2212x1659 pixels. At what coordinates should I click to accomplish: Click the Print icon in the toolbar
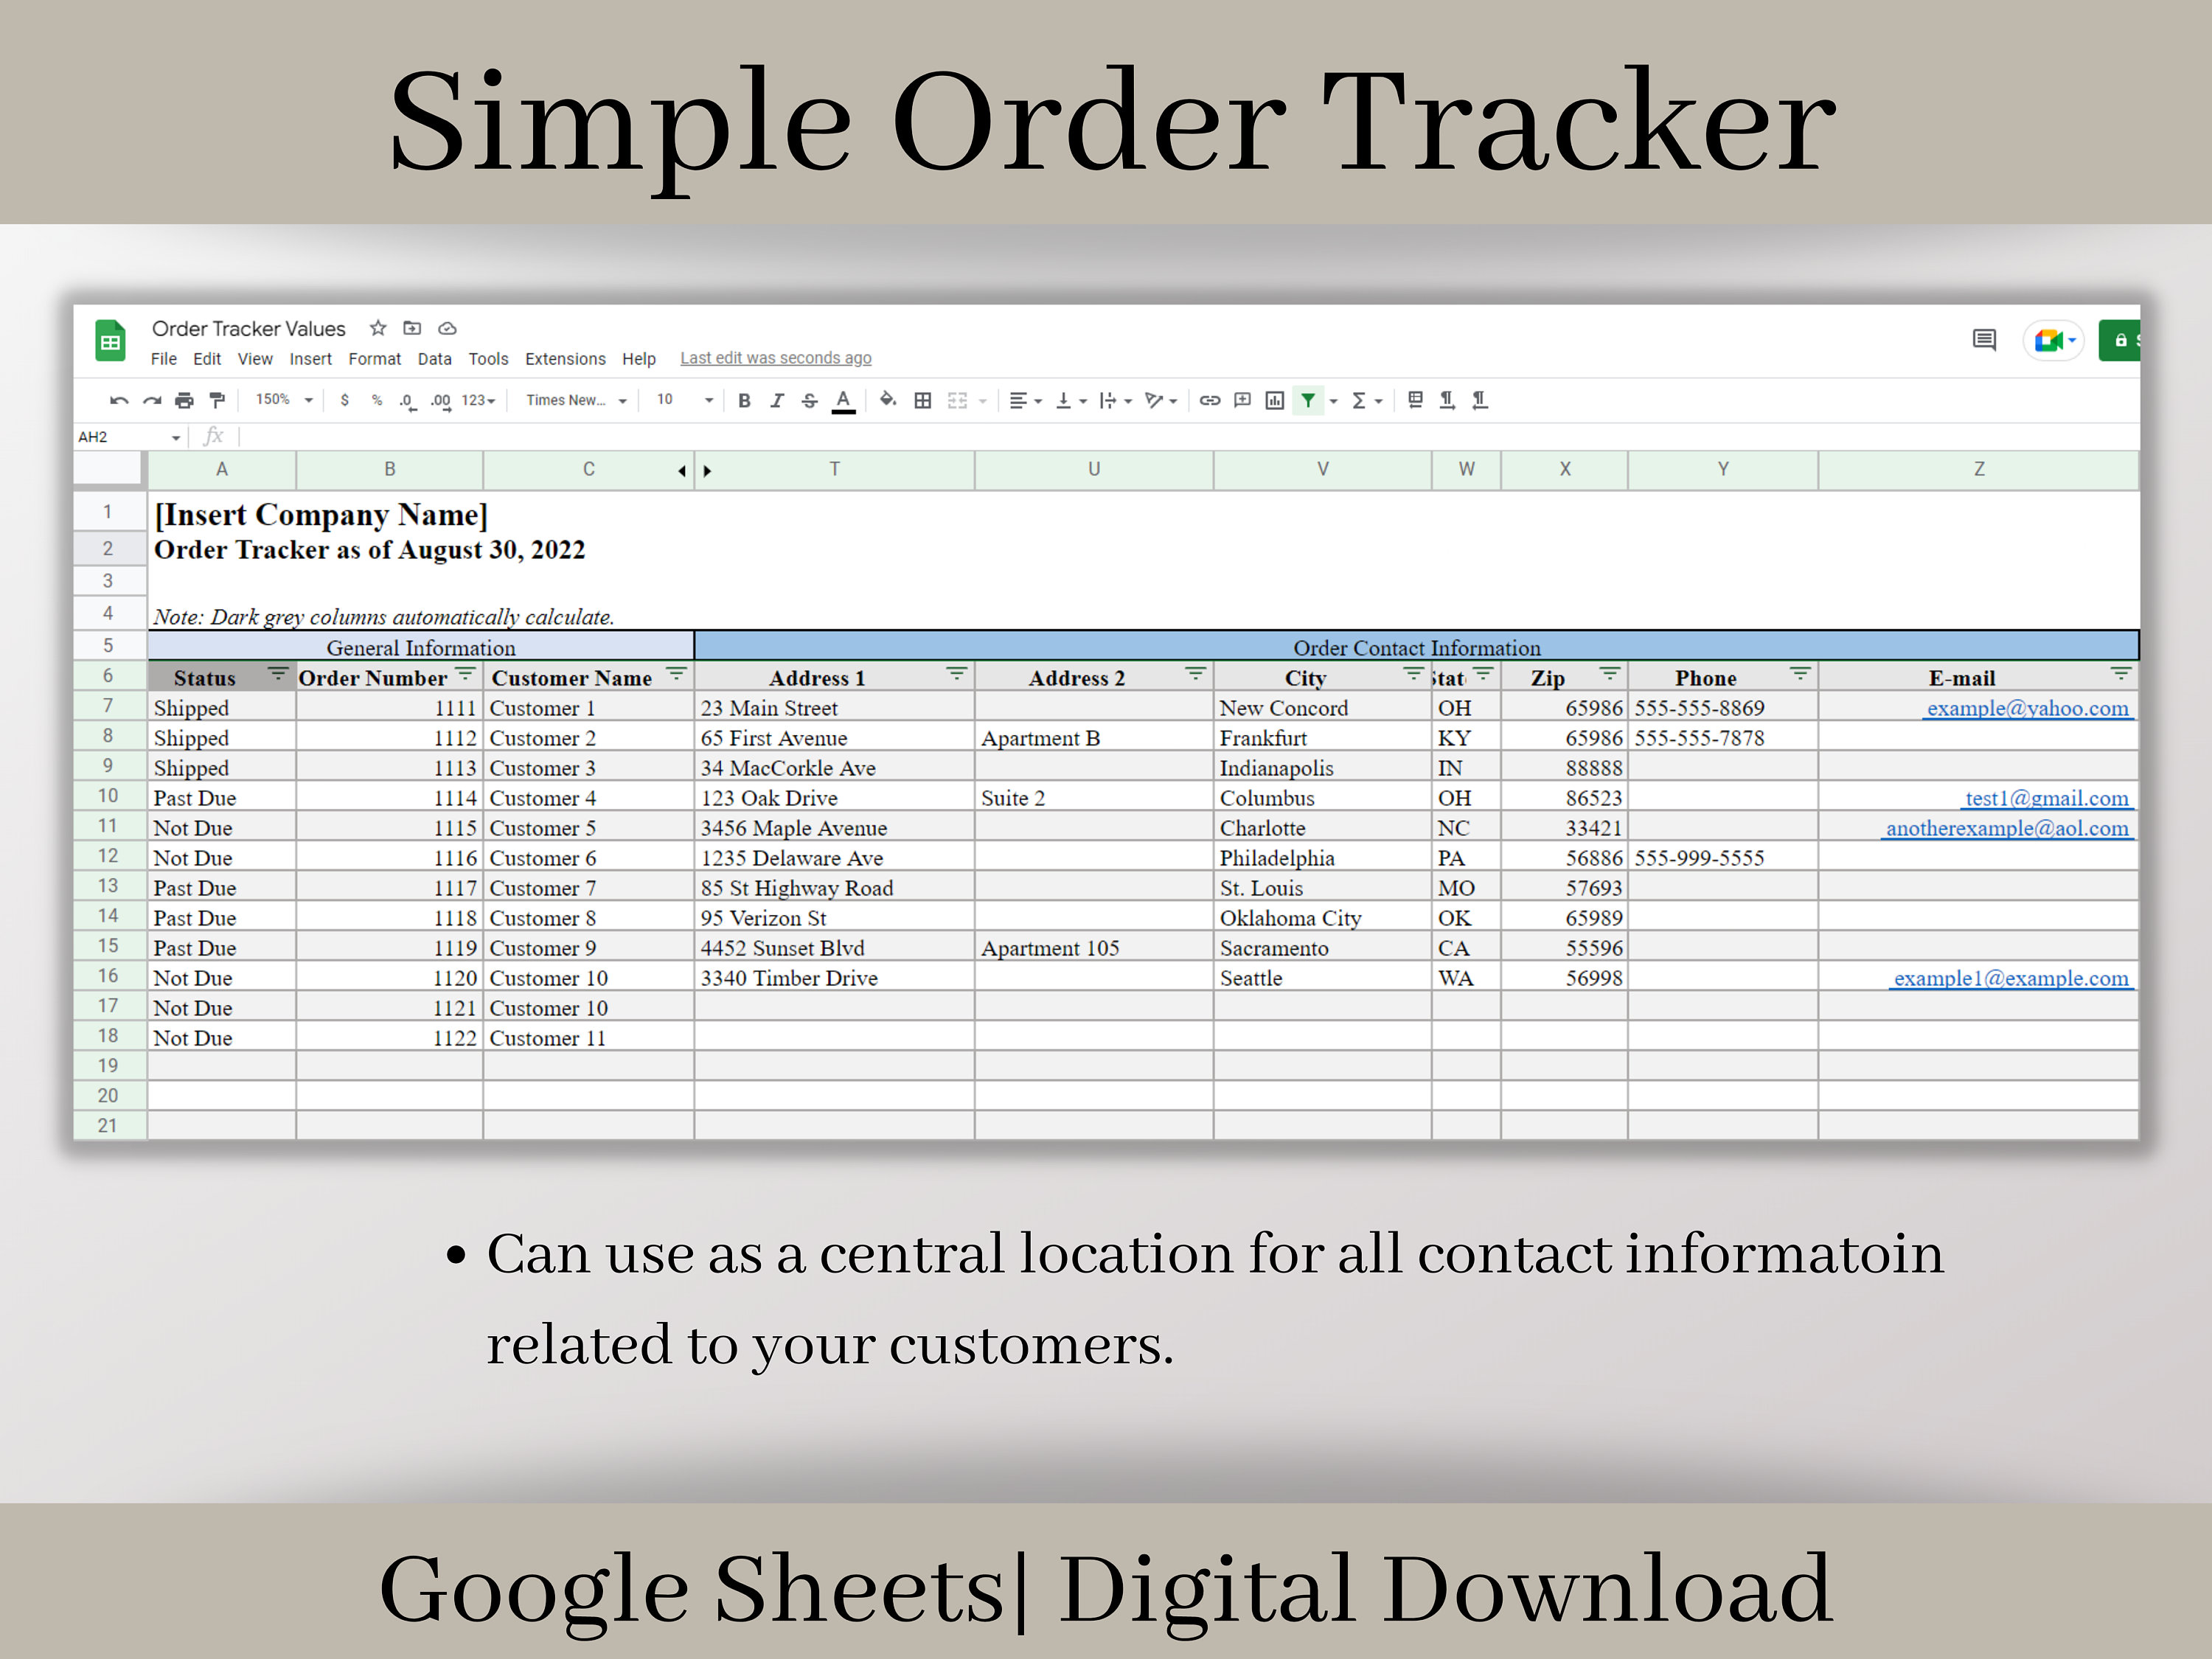click(x=184, y=400)
